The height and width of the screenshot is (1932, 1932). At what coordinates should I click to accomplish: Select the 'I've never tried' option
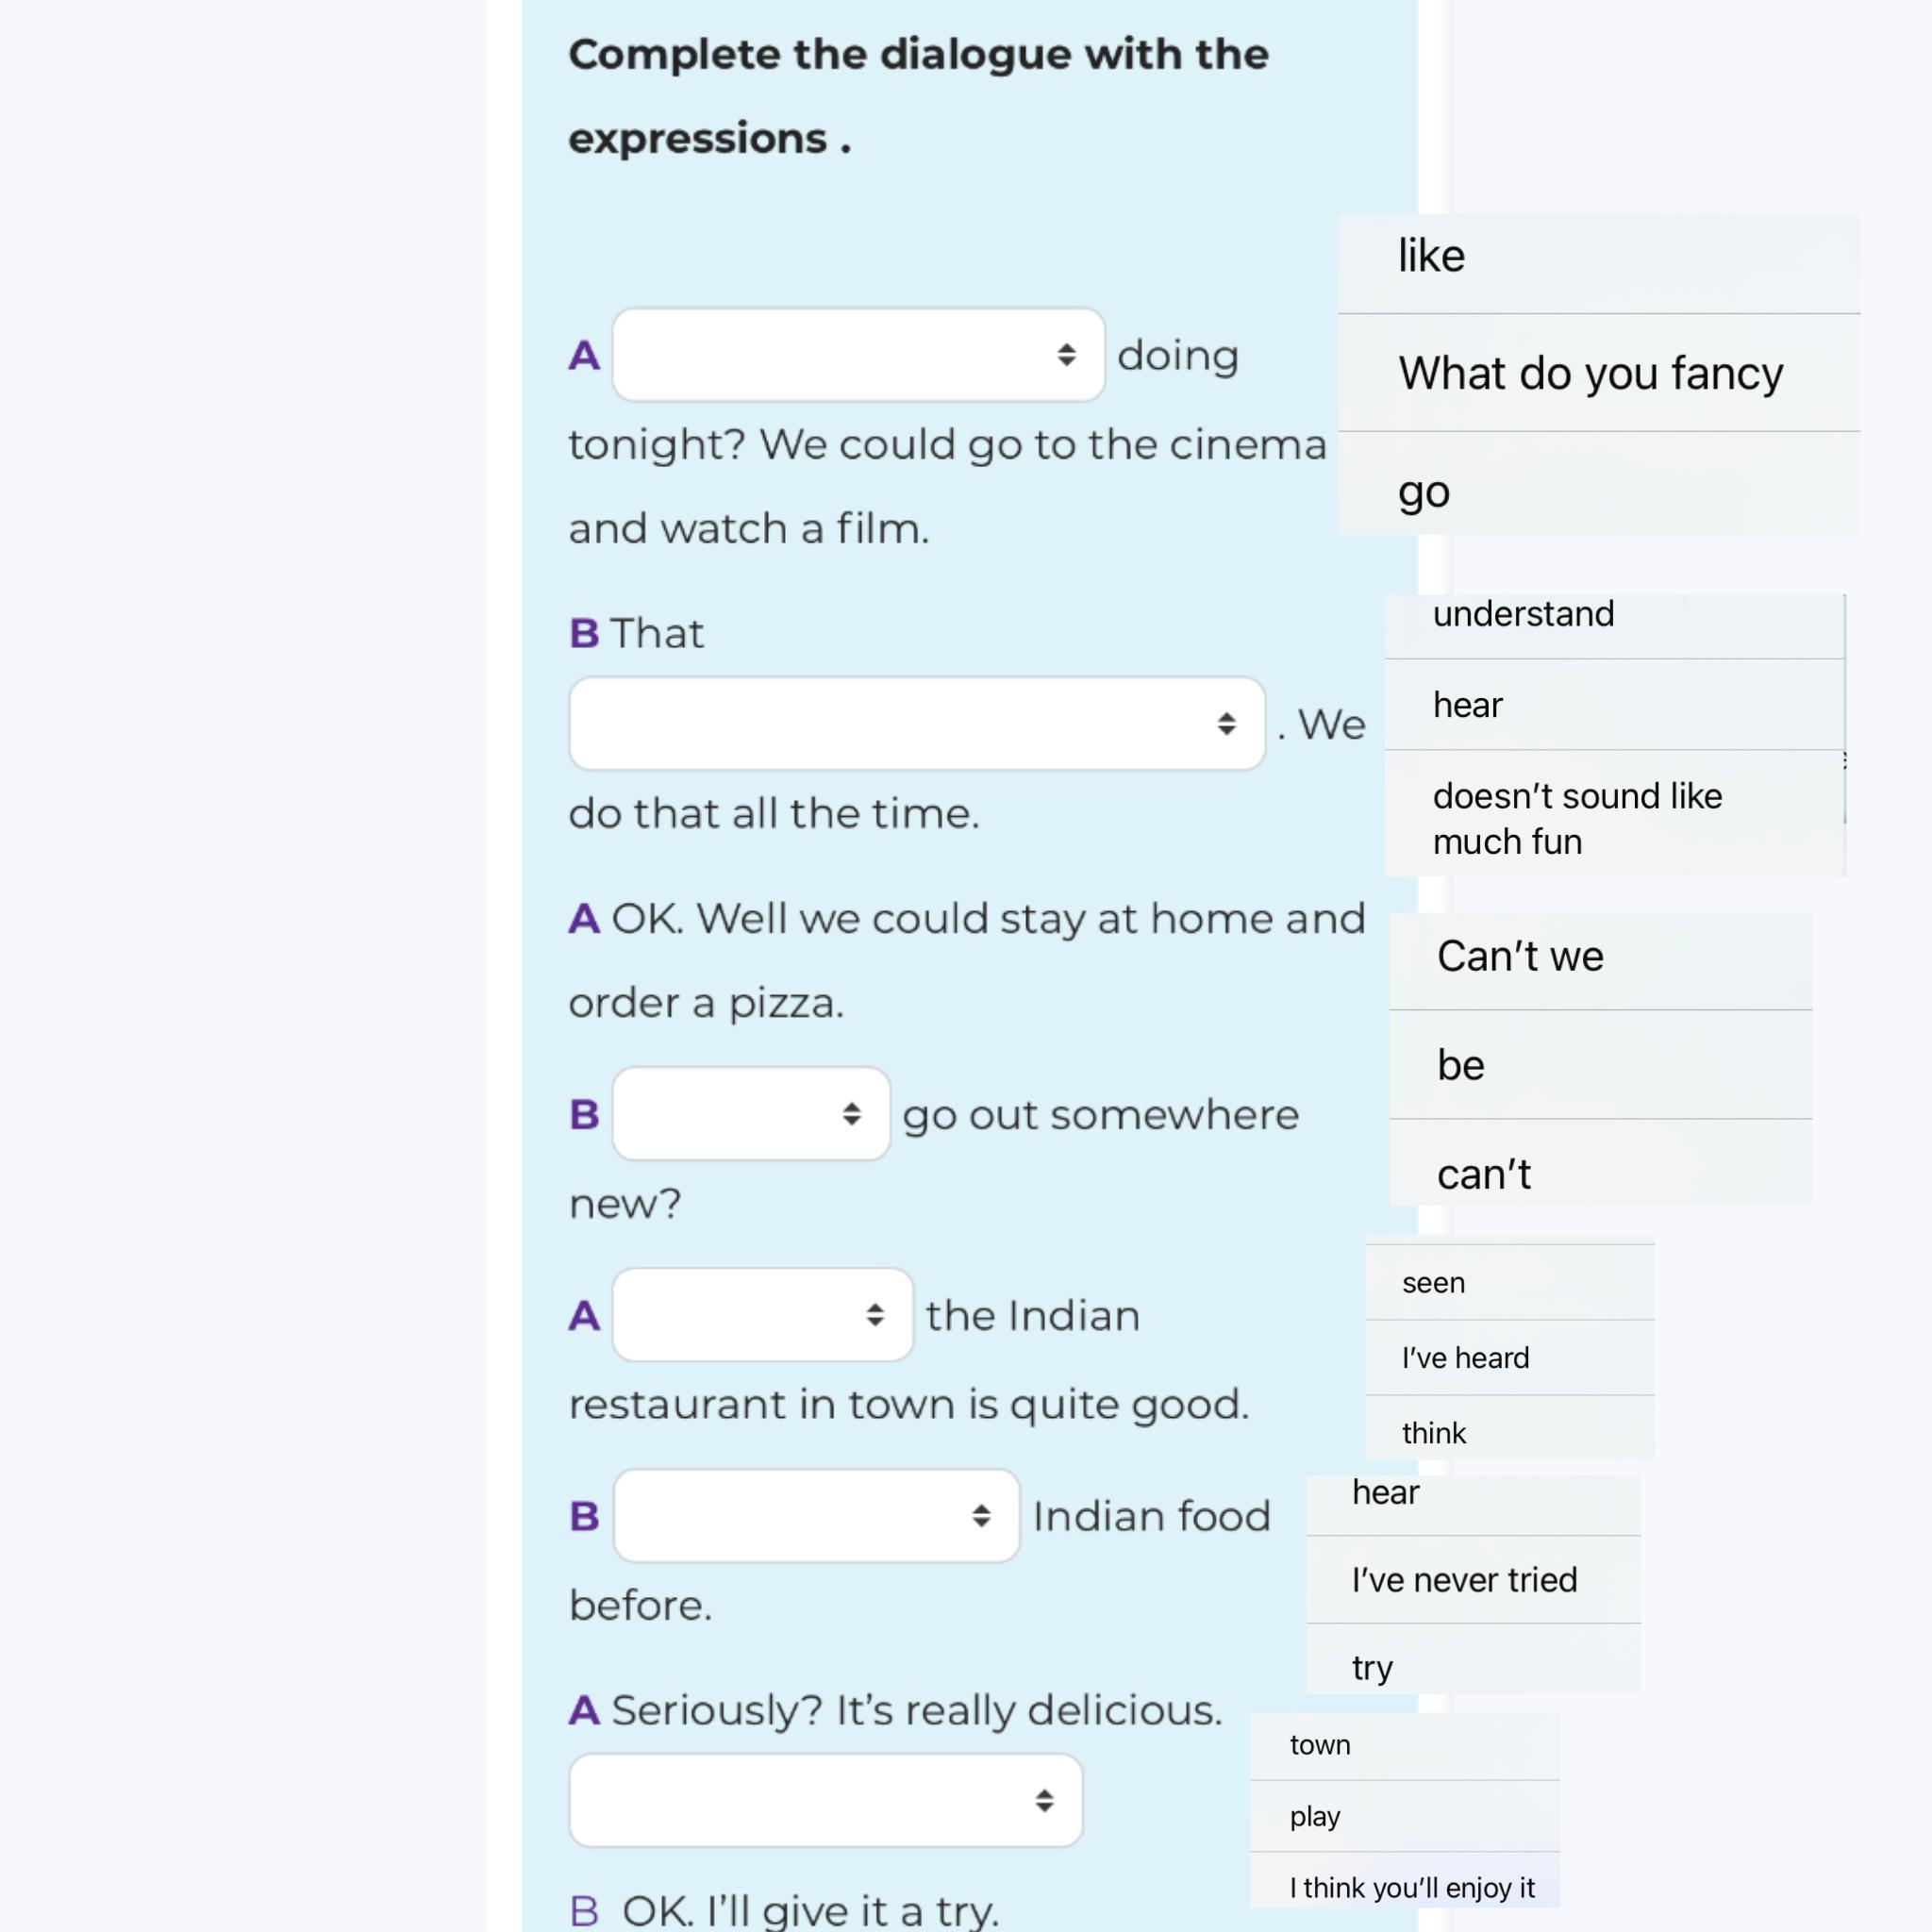pyautogui.click(x=1473, y=1579)
